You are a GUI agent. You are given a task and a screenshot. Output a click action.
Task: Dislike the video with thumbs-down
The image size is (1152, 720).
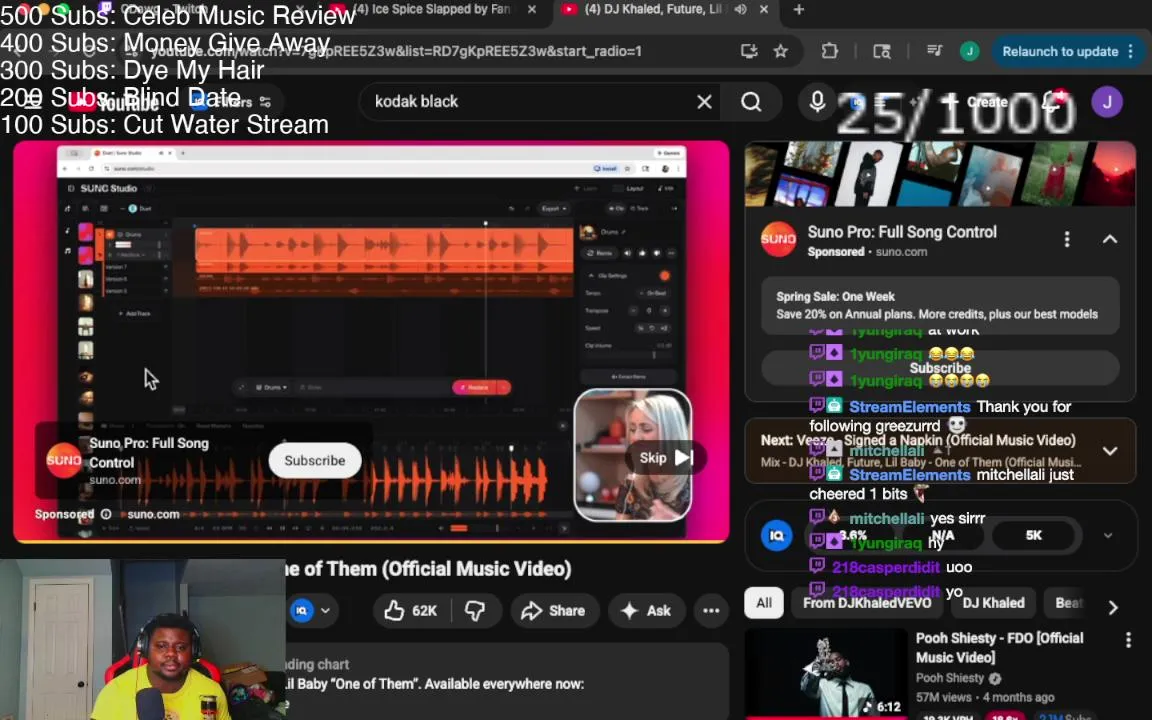tap(475, 611)
